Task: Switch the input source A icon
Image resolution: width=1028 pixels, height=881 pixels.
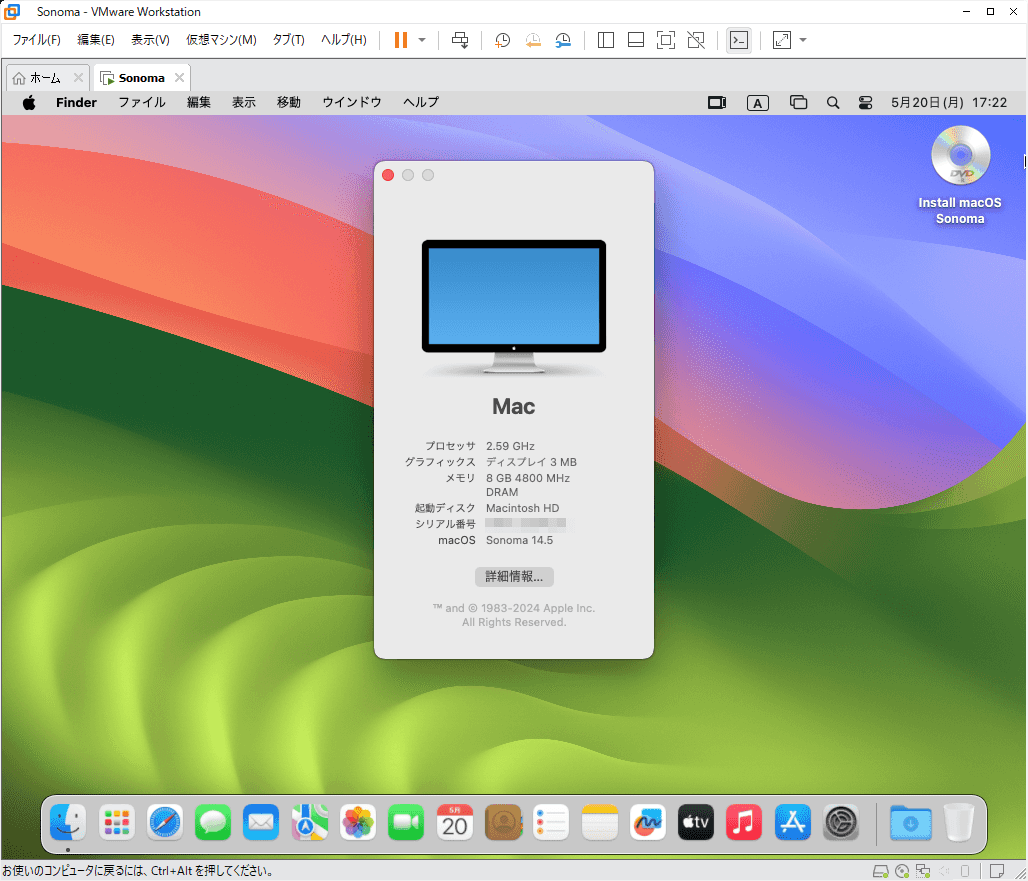Action: tap(757, 103)
